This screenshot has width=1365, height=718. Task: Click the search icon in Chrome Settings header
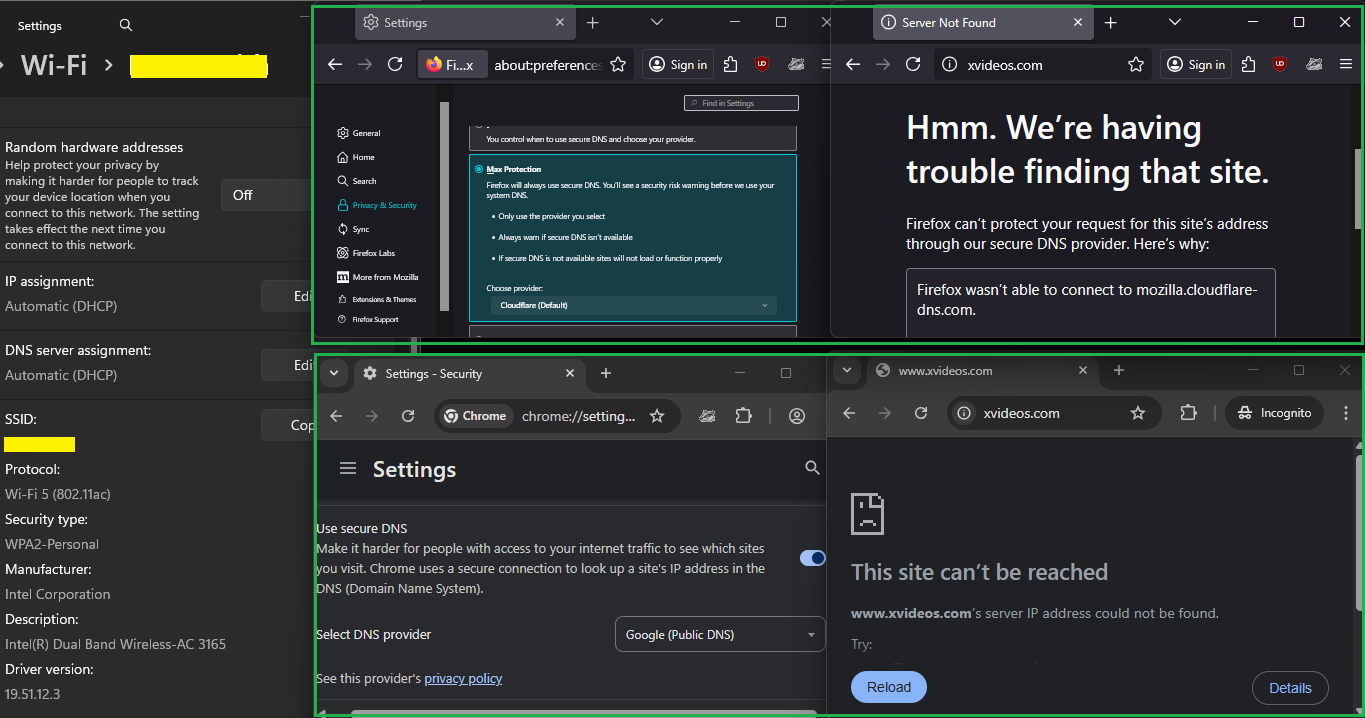tap(812, 468)
